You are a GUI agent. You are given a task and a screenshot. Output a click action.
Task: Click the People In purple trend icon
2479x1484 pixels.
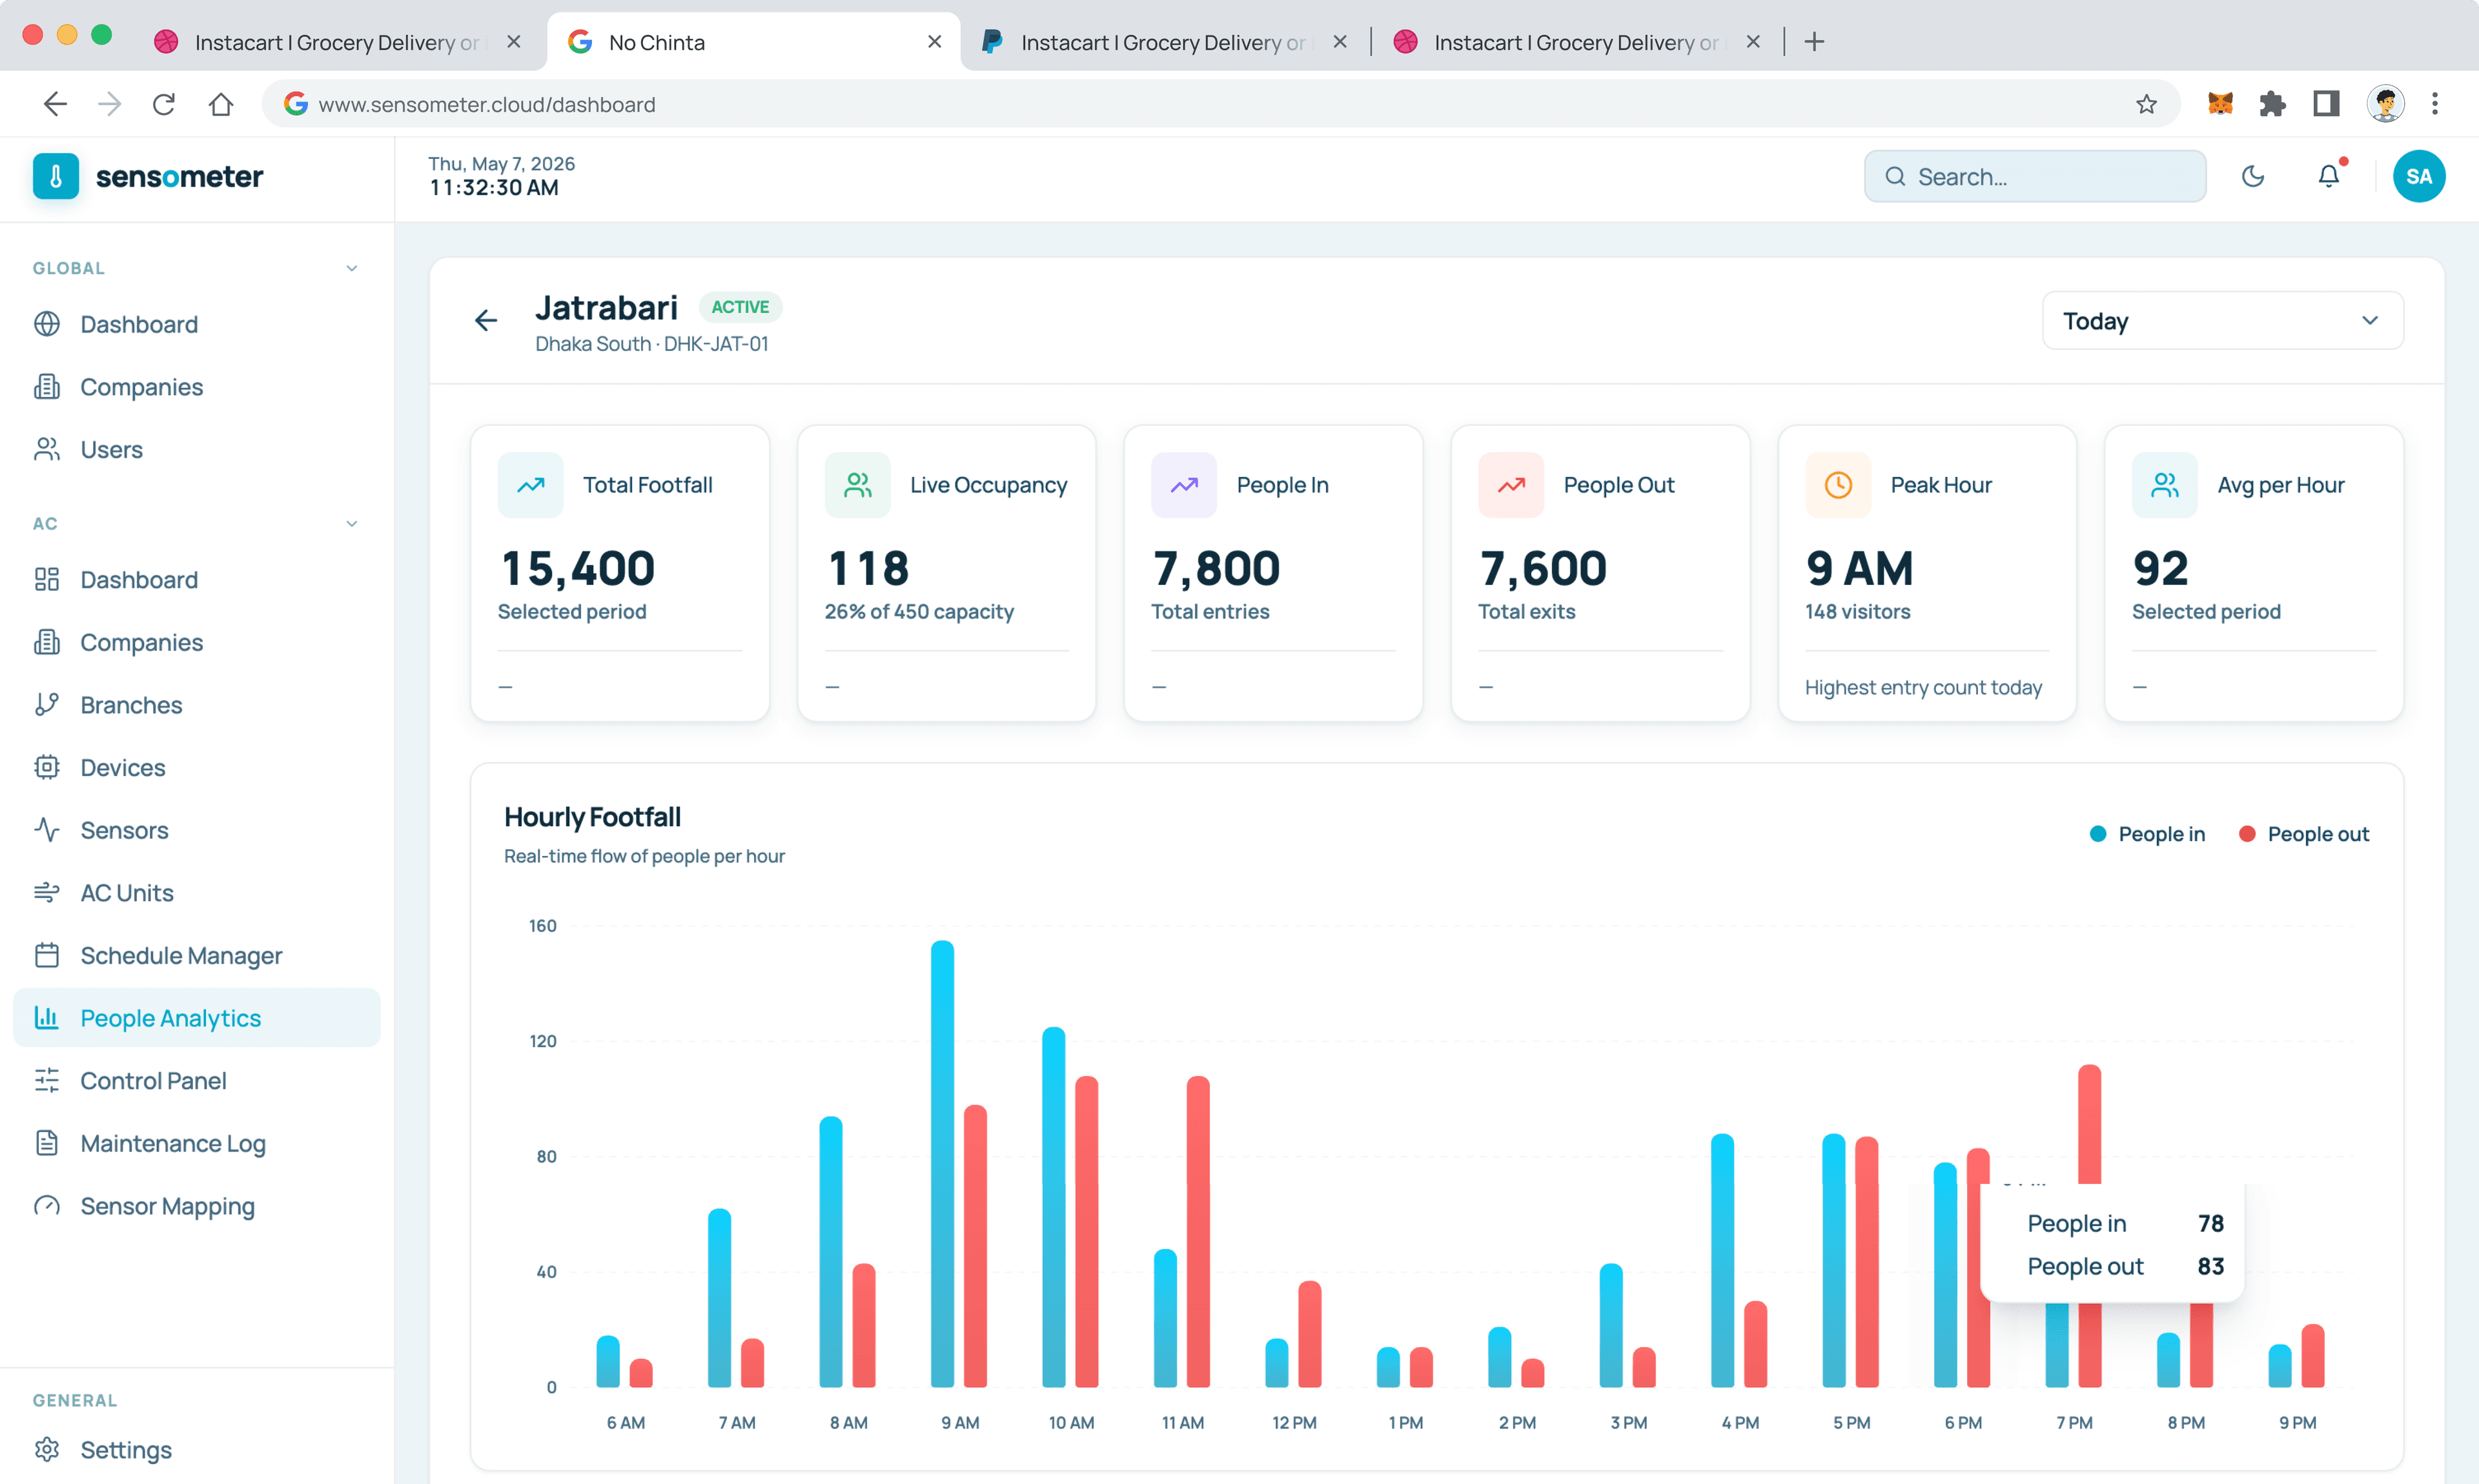point(1184,485)
